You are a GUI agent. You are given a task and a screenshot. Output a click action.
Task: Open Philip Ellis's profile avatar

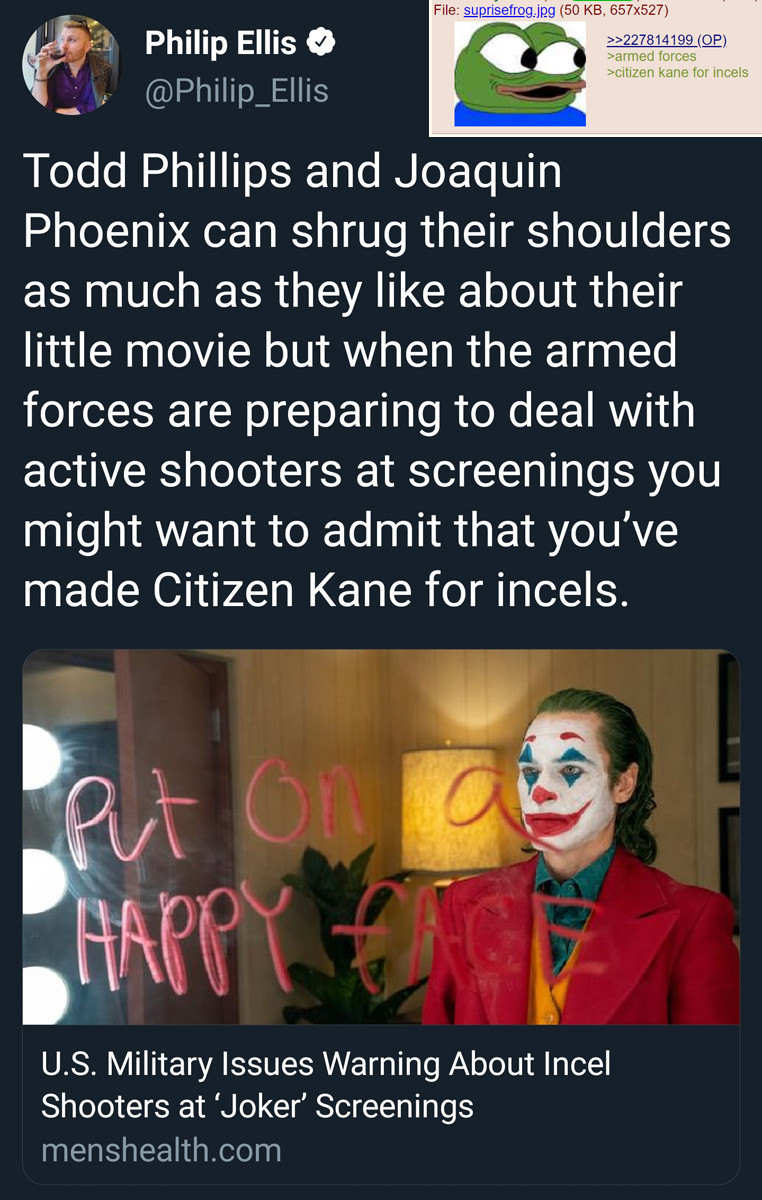coord(71,65)
